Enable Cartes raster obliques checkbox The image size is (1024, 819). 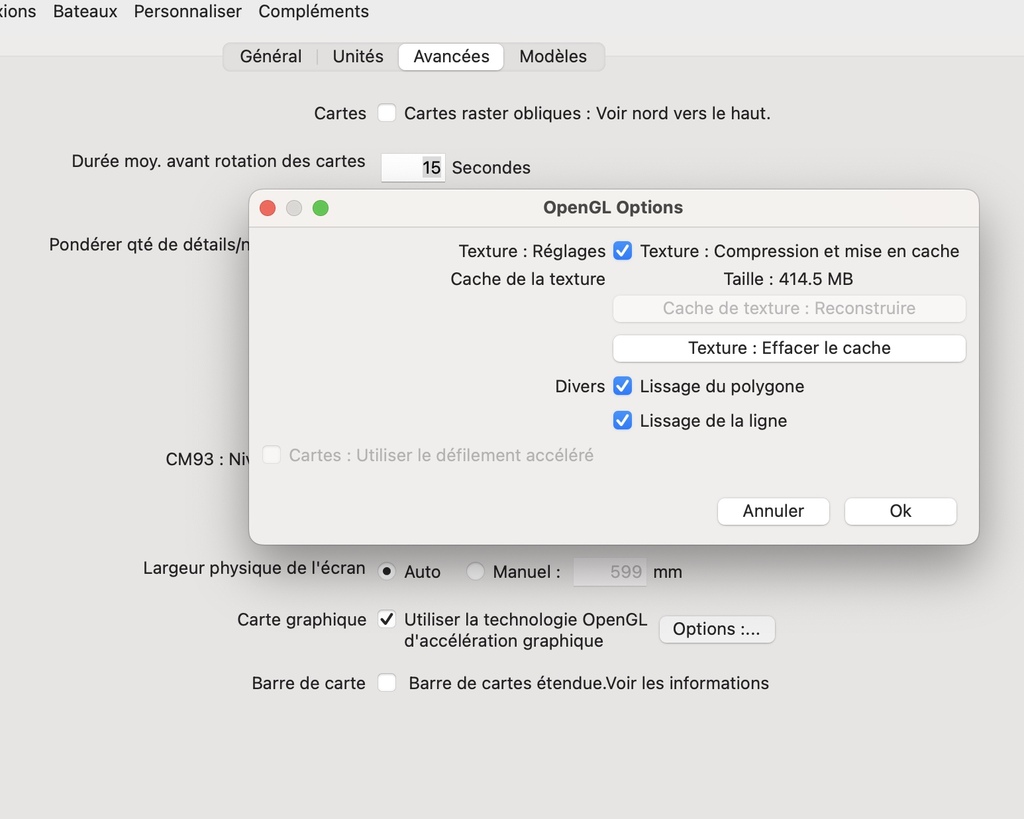pyautogui.click(x=387, y=114)
